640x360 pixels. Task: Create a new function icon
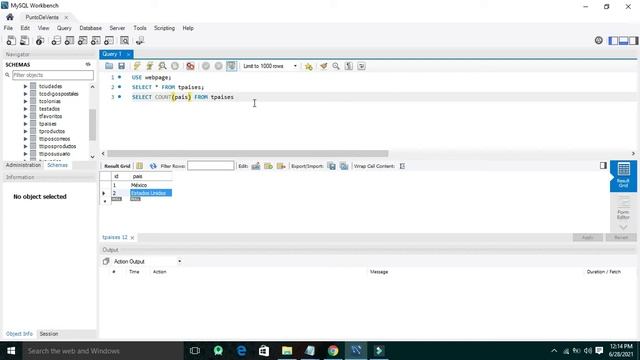point(109,40)
